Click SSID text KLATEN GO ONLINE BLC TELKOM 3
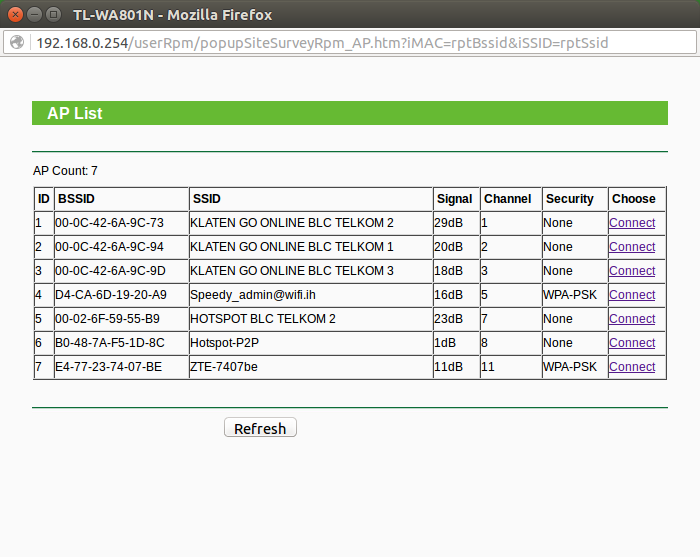This screenshot has height=557, width=700. pos(292,271)
